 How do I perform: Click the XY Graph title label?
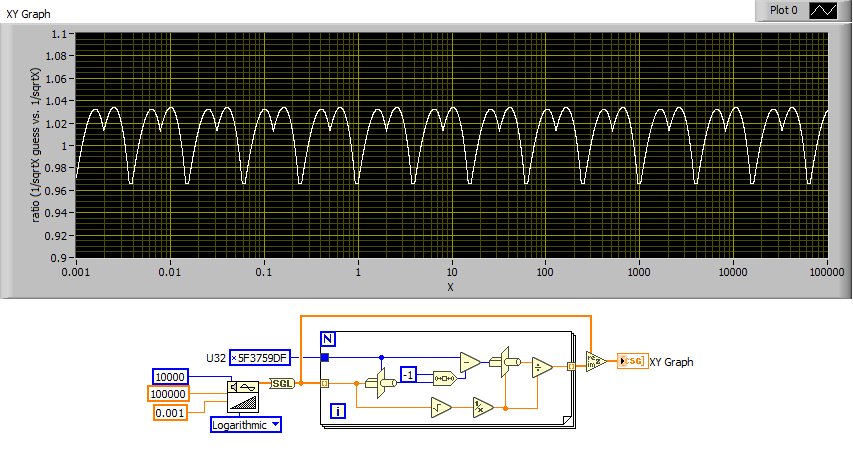tap(28, 14)
